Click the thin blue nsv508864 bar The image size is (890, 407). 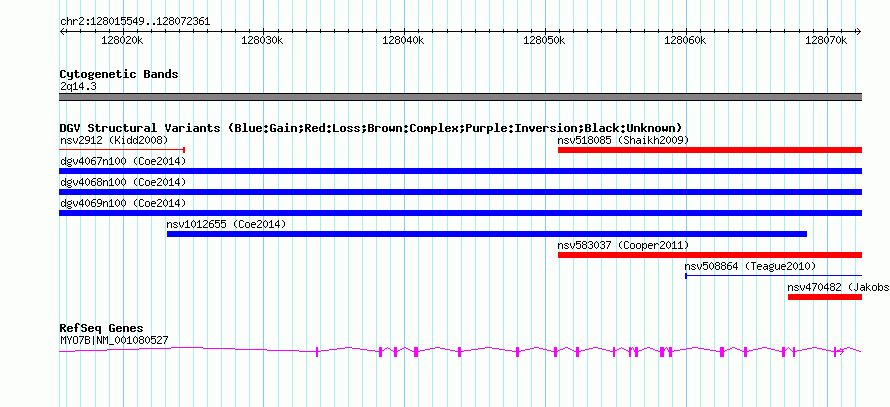click(x=774, y=276)
